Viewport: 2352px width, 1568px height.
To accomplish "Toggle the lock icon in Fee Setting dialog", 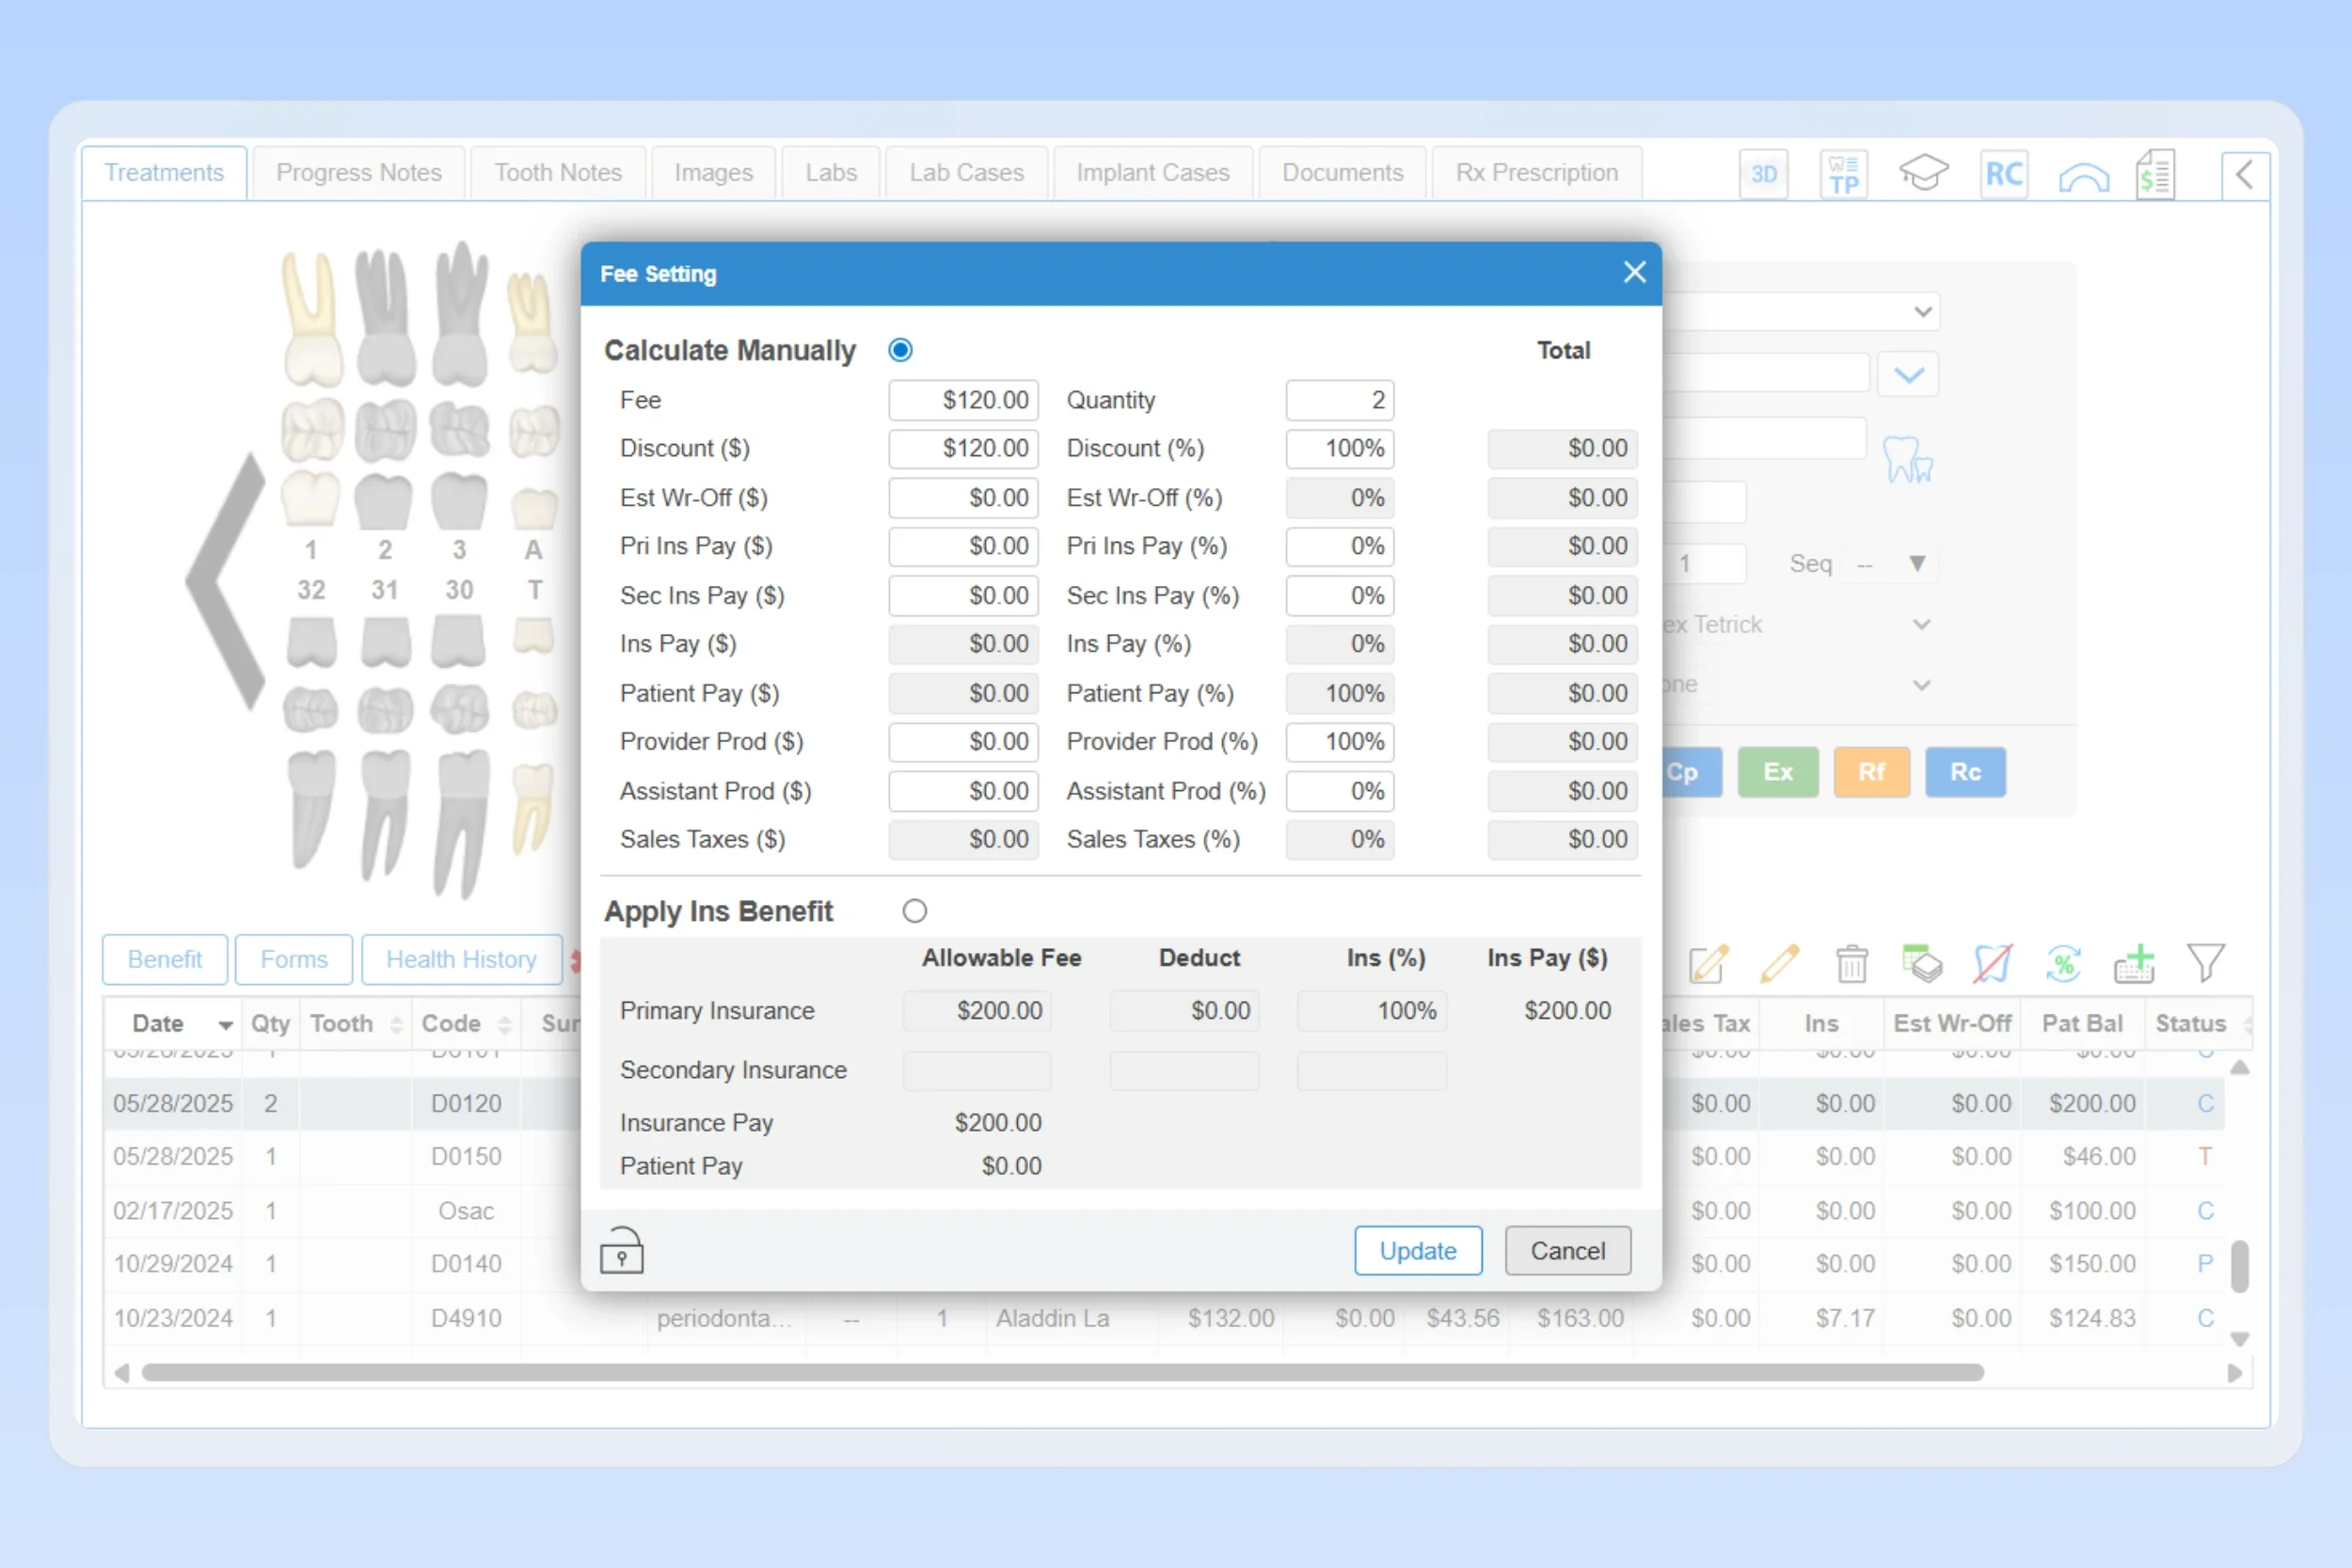I will click(621, 1250).
